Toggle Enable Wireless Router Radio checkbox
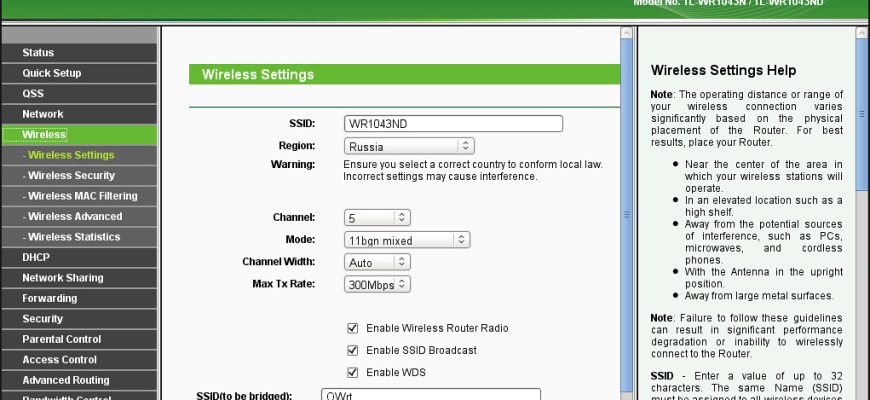The width and height of the screenshot is (870, 400). click(352, 328)
